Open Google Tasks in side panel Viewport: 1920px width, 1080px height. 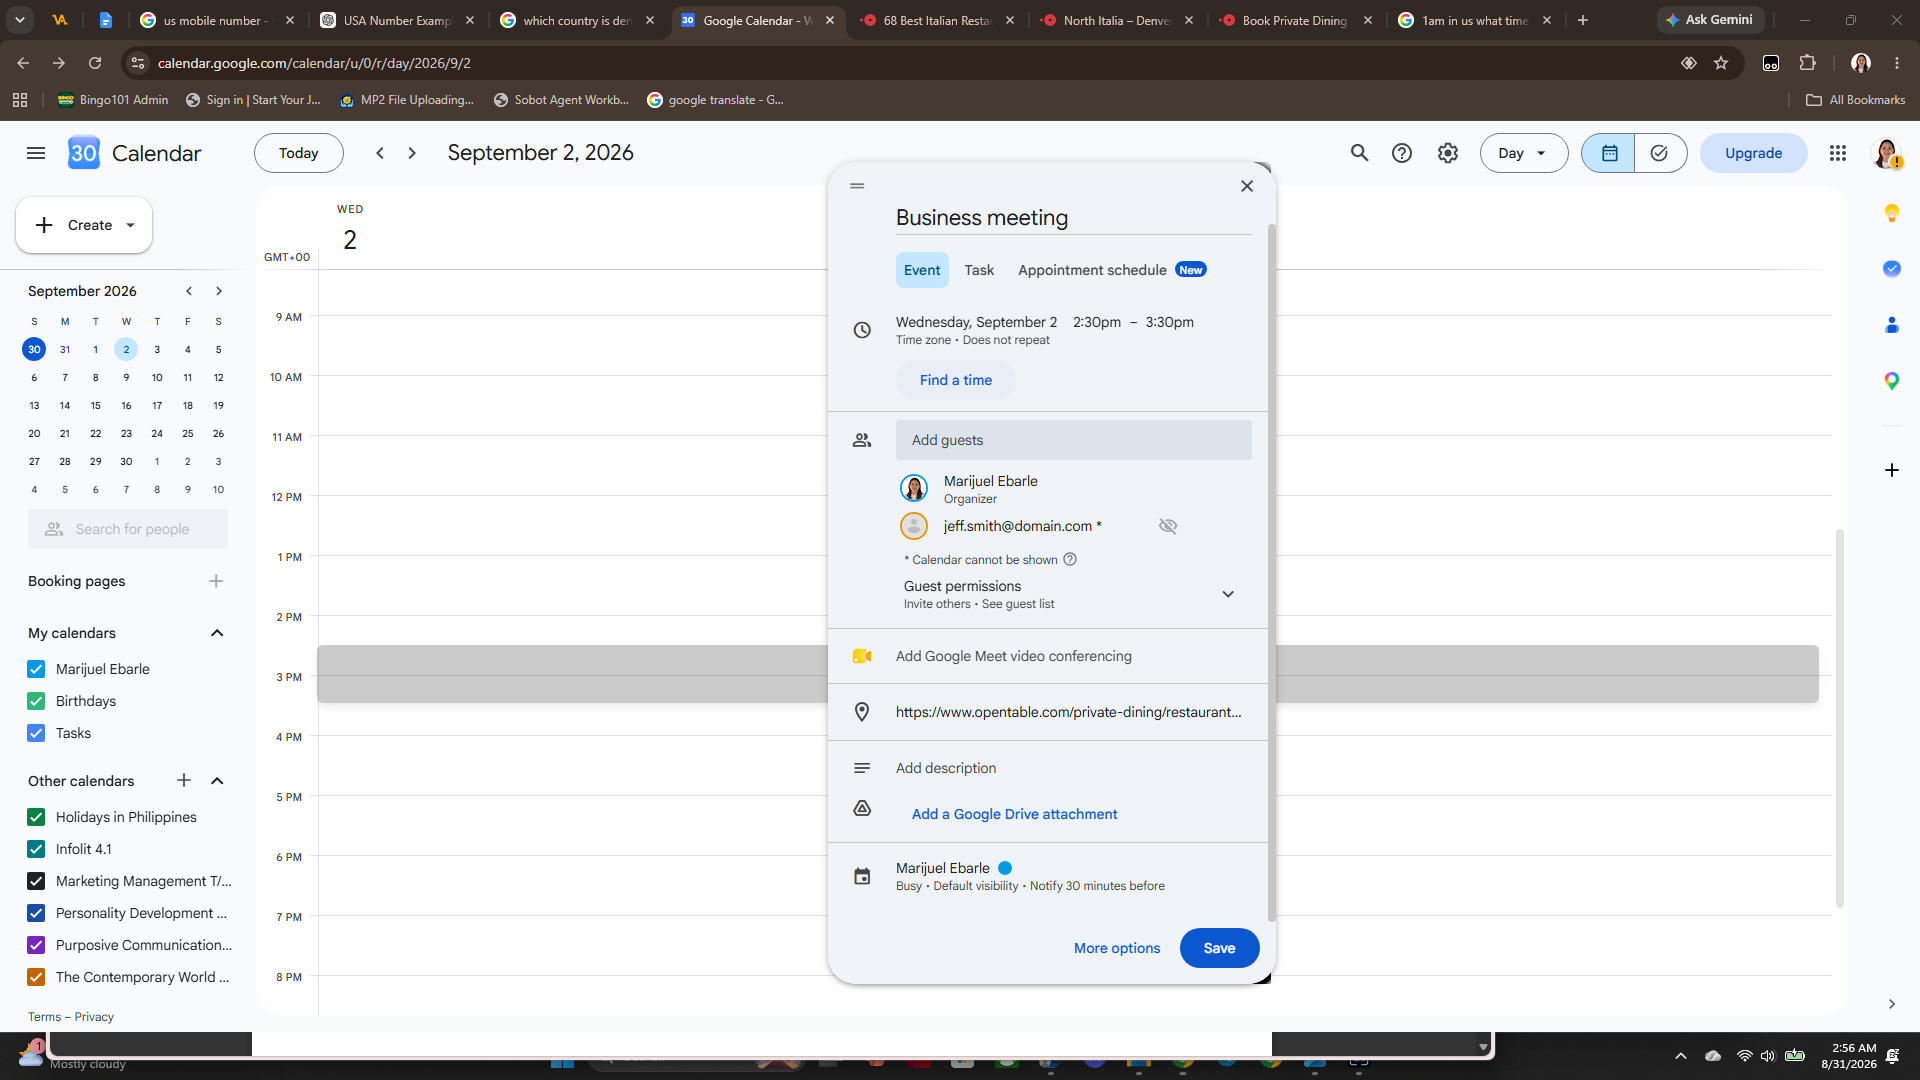(1892, 269)
